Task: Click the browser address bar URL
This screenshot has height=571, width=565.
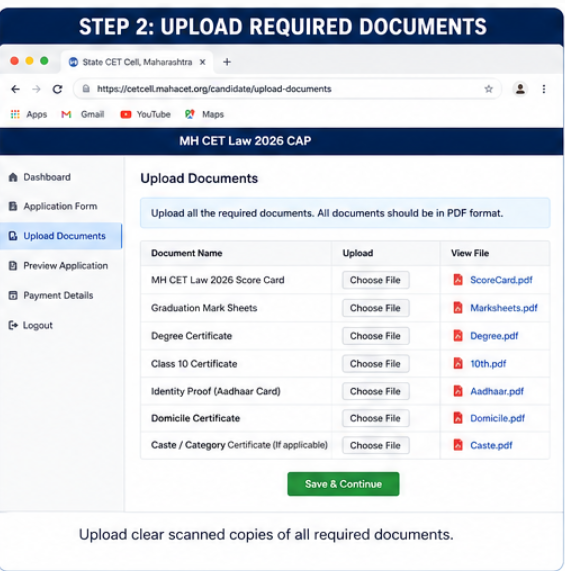Action: click(214, 89)
